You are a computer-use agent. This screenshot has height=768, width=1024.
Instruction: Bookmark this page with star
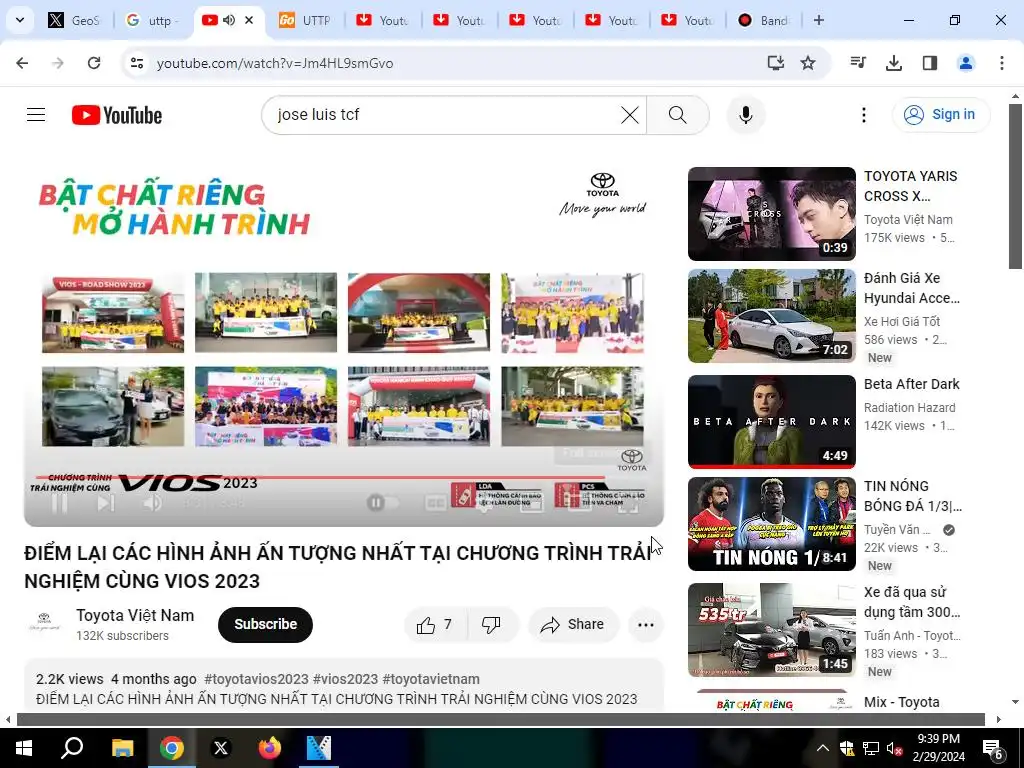(808, 63)
